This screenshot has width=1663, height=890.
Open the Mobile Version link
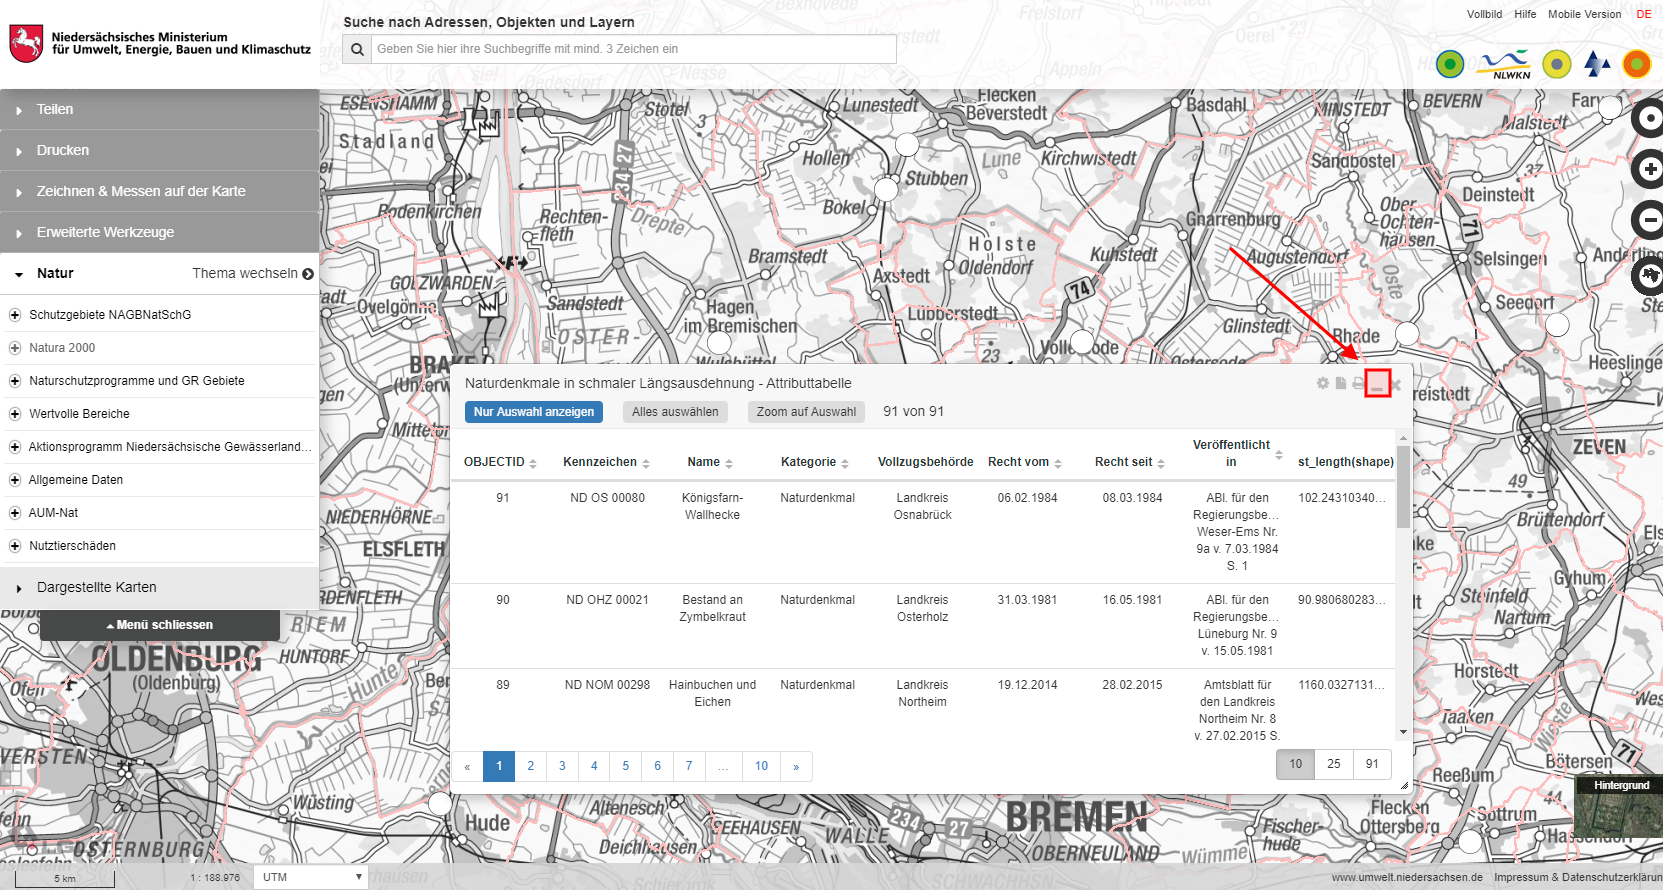pyautogui.click(x=1585, y=14)
